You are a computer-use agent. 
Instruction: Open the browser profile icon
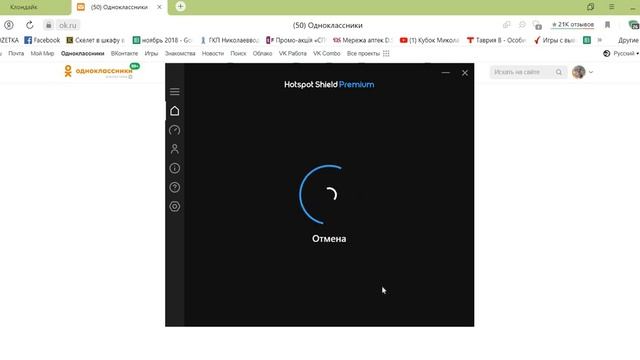pyautogui.click(x=9, y=25)
